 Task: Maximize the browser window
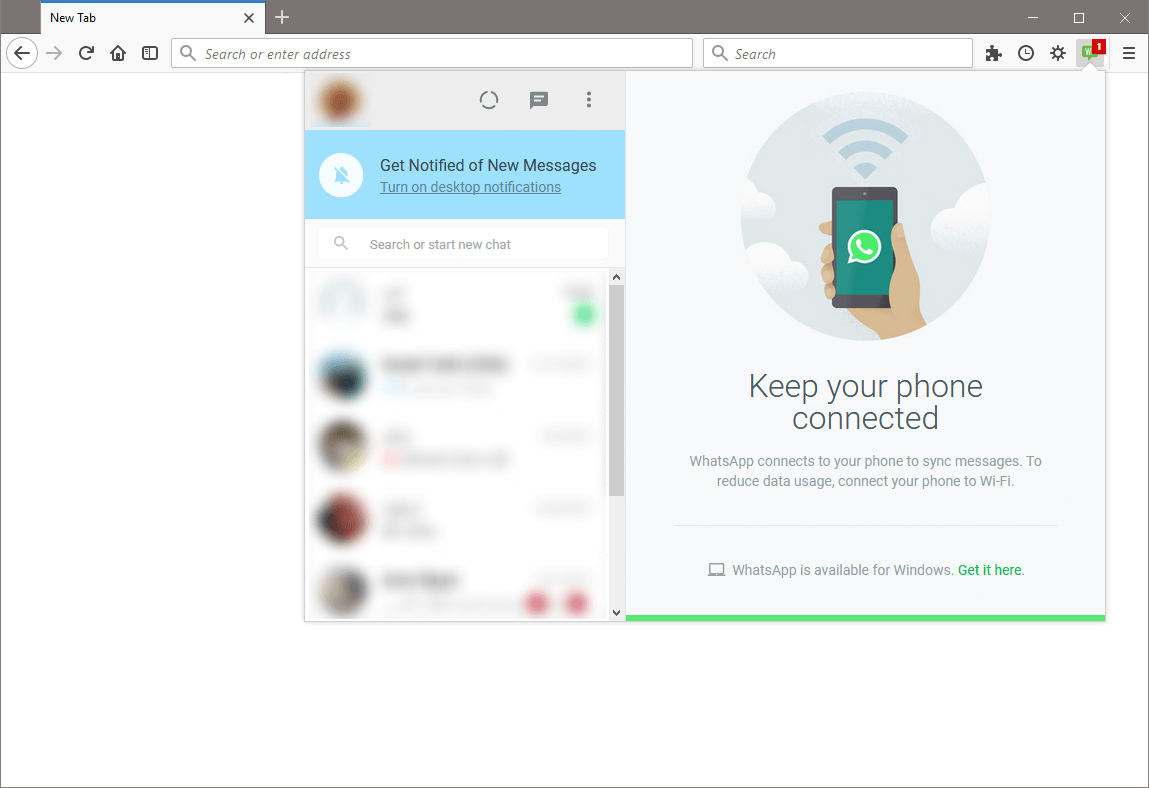pos(1079,18)
